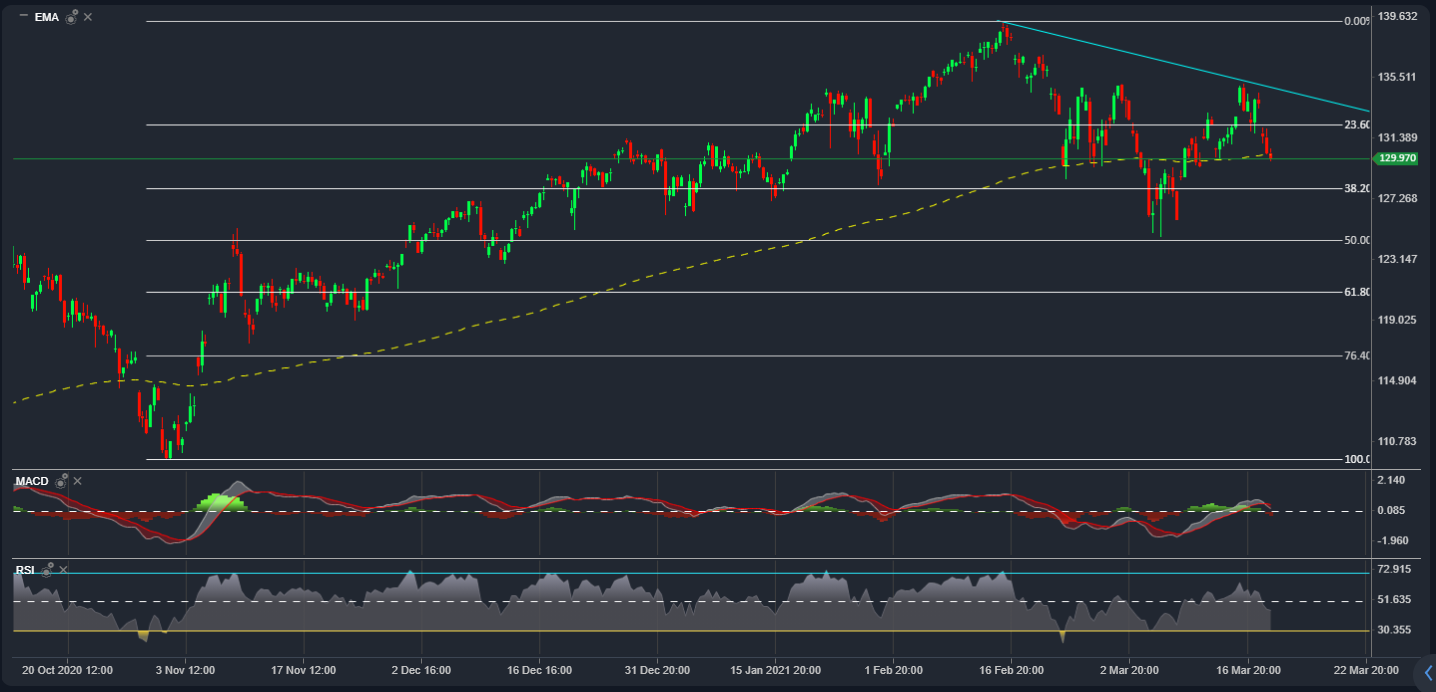Image resolution: width=1436 pixels, height=692 pixels.
Task: Click the MACD panel label
Action: click(x=31, y=481)
